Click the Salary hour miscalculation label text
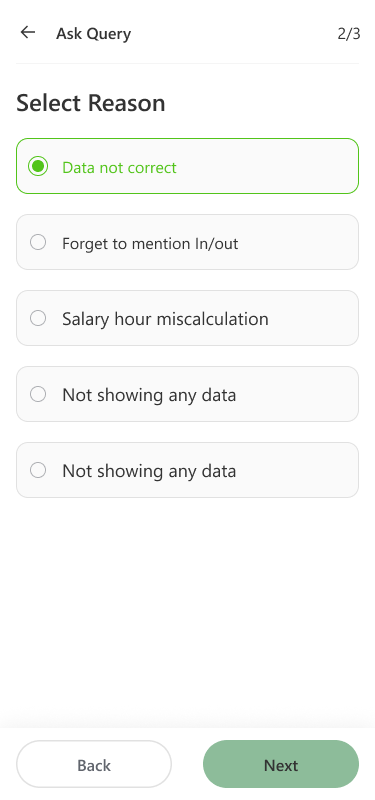Image resolution: width=375 pixels, height=800 pixels. [165, 319]
